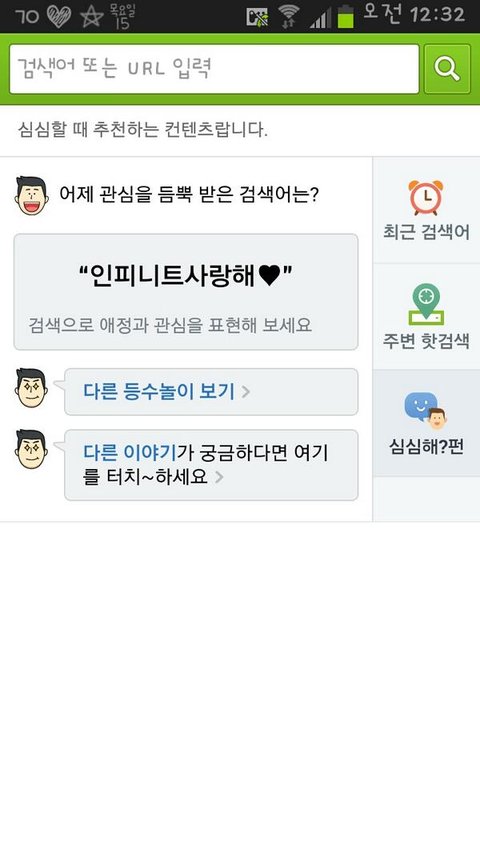Tap the avatar next to 다른 등수놀이 보기

click(x=32, y=388)
